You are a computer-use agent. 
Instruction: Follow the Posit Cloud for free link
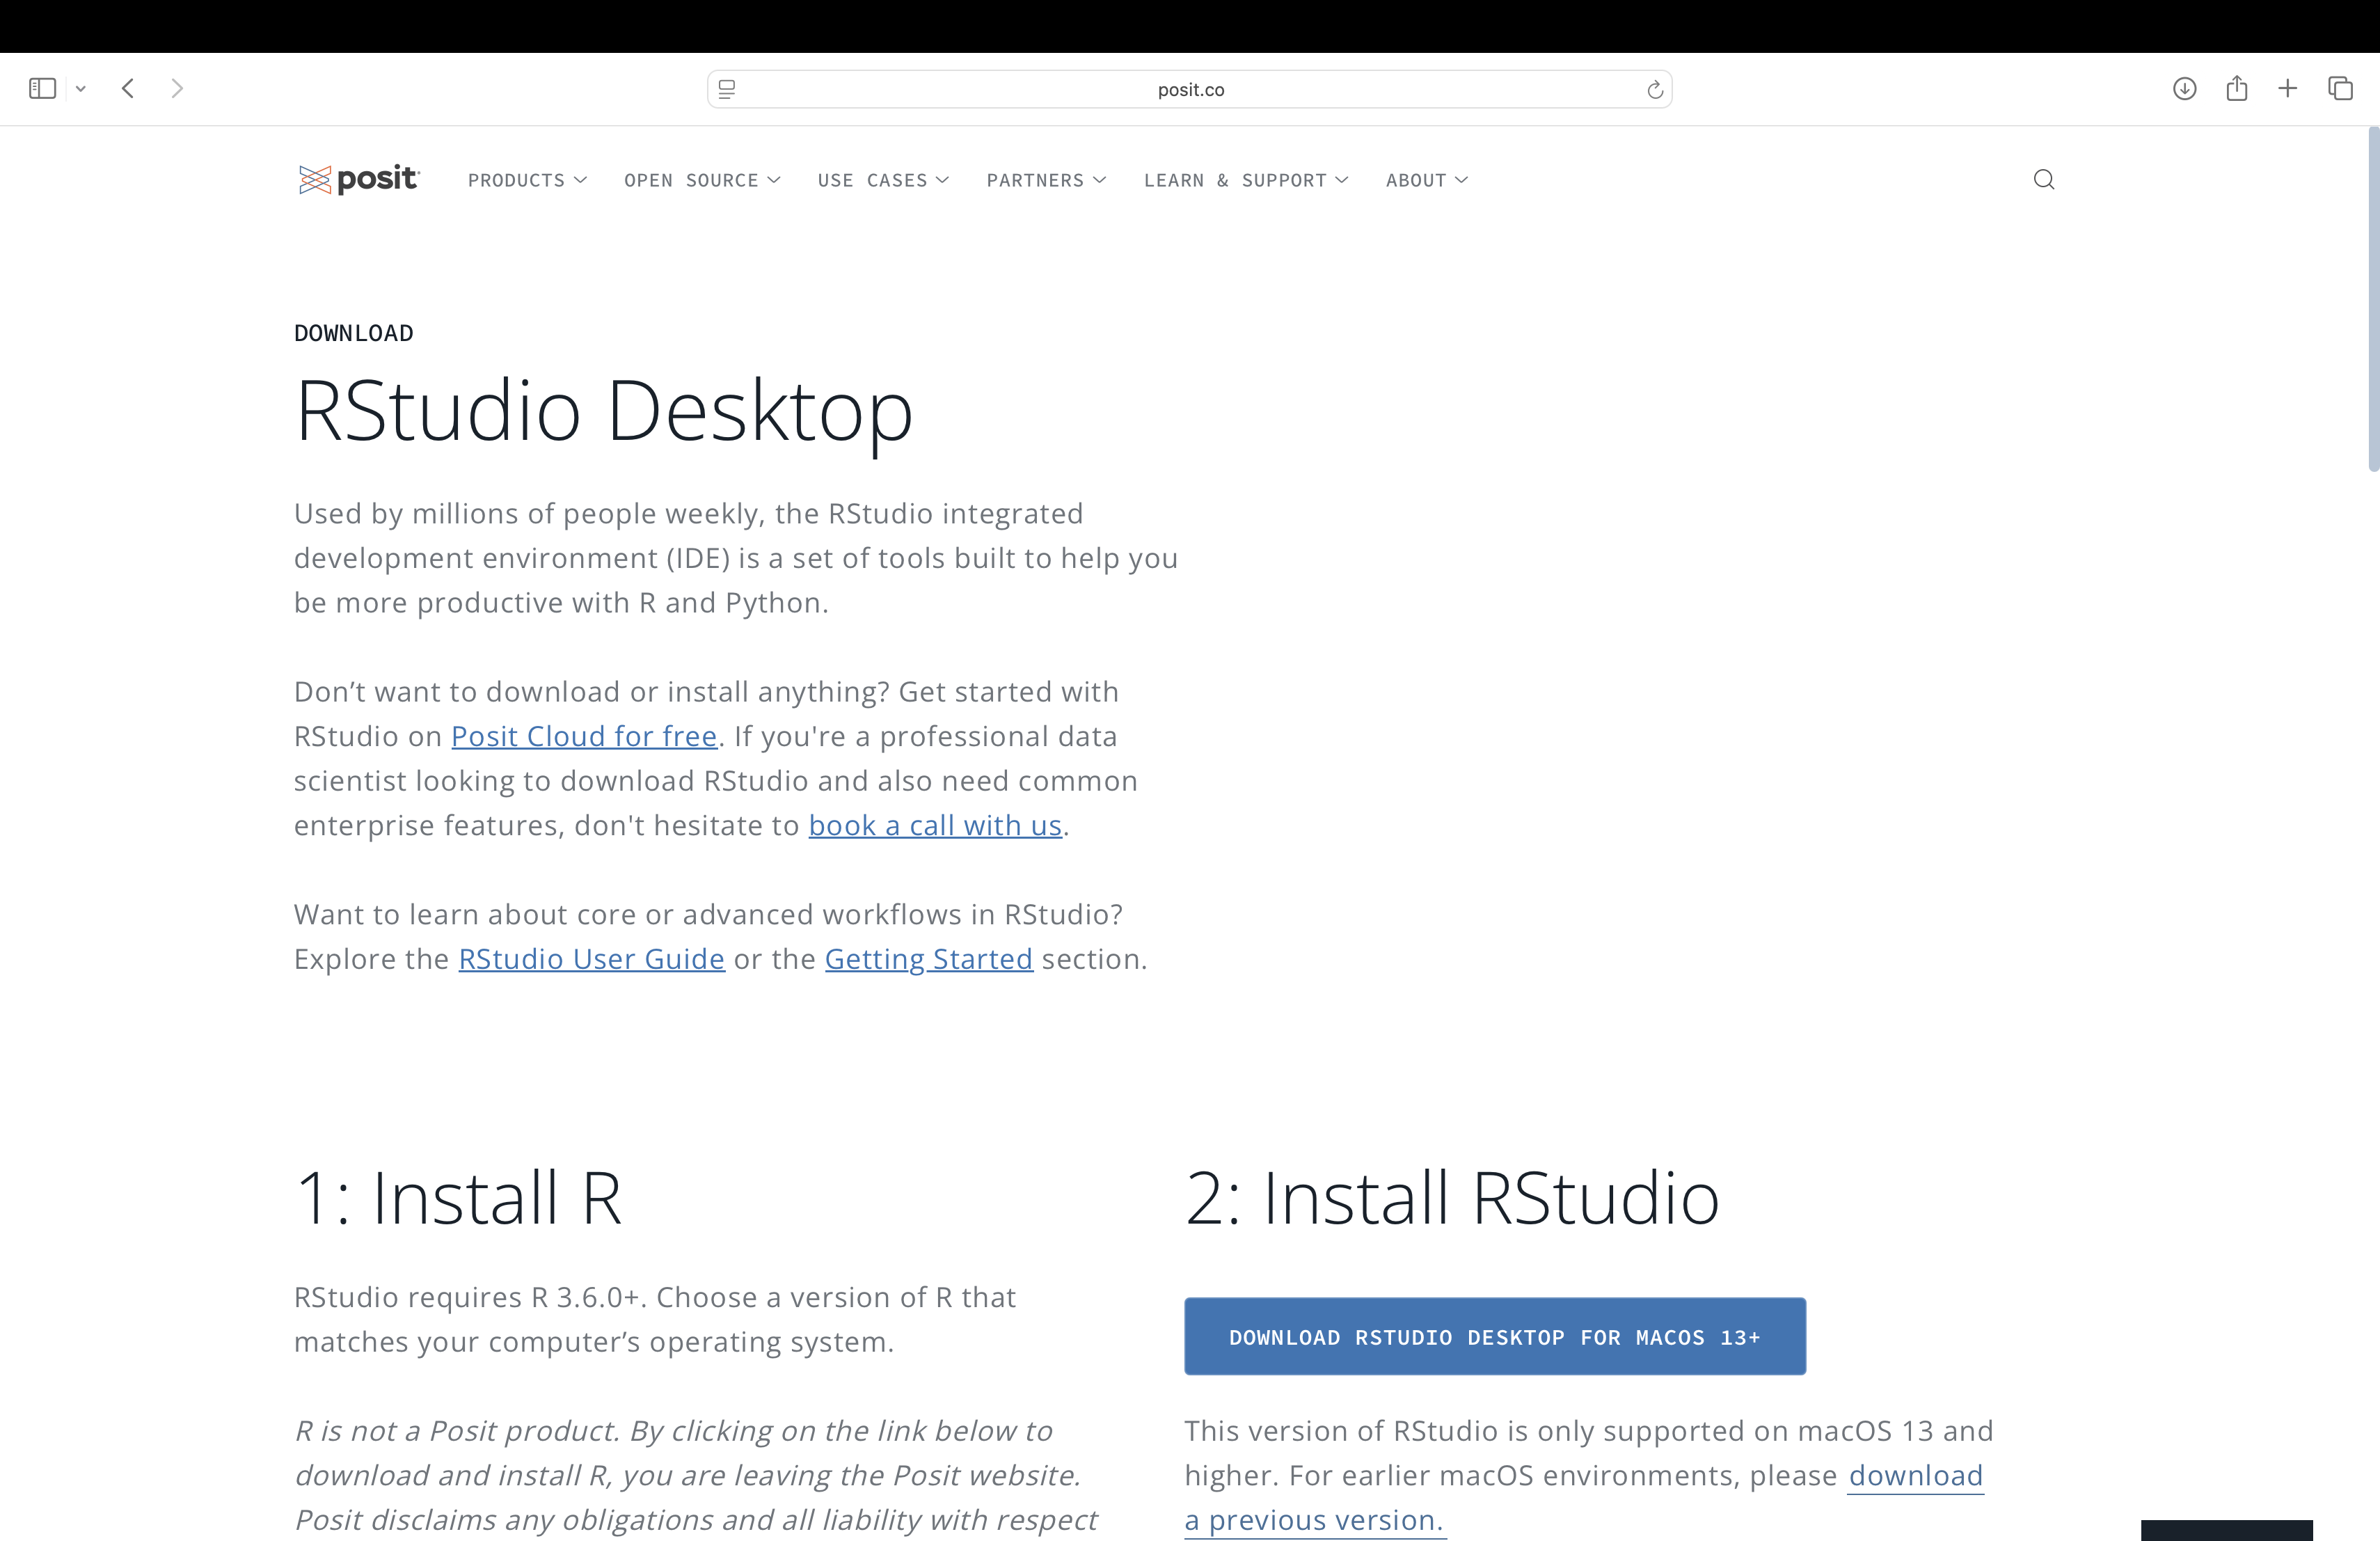tap(584, 736)
